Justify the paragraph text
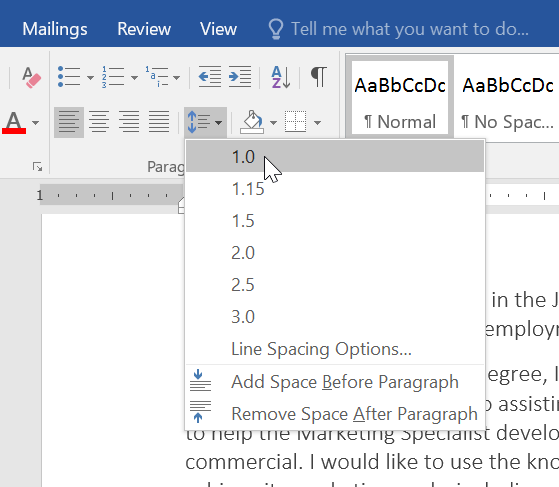 coord(159,122)
